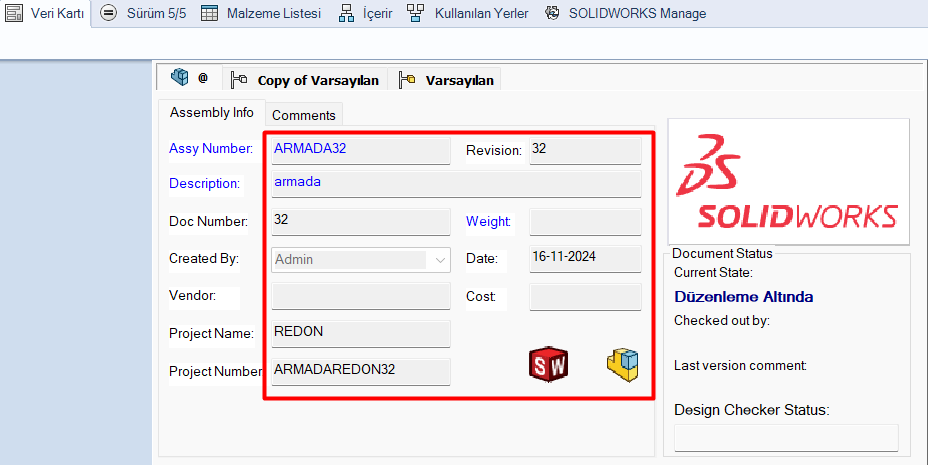Screen dimensions: 928x465
Task: Select the @ assembly configuration tab
Action: pyautogui.click(x=190, y=78)
